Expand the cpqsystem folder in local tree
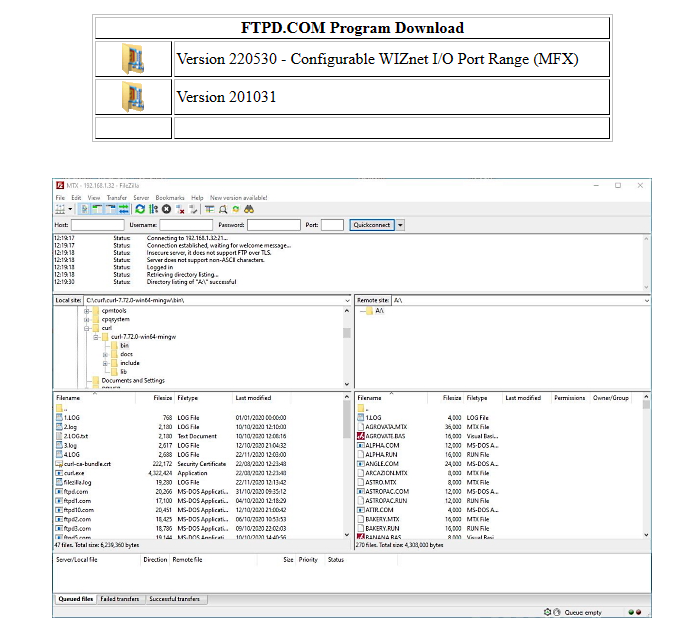The width and height of the screenshot is (697, 627). (x=87, y=319)
